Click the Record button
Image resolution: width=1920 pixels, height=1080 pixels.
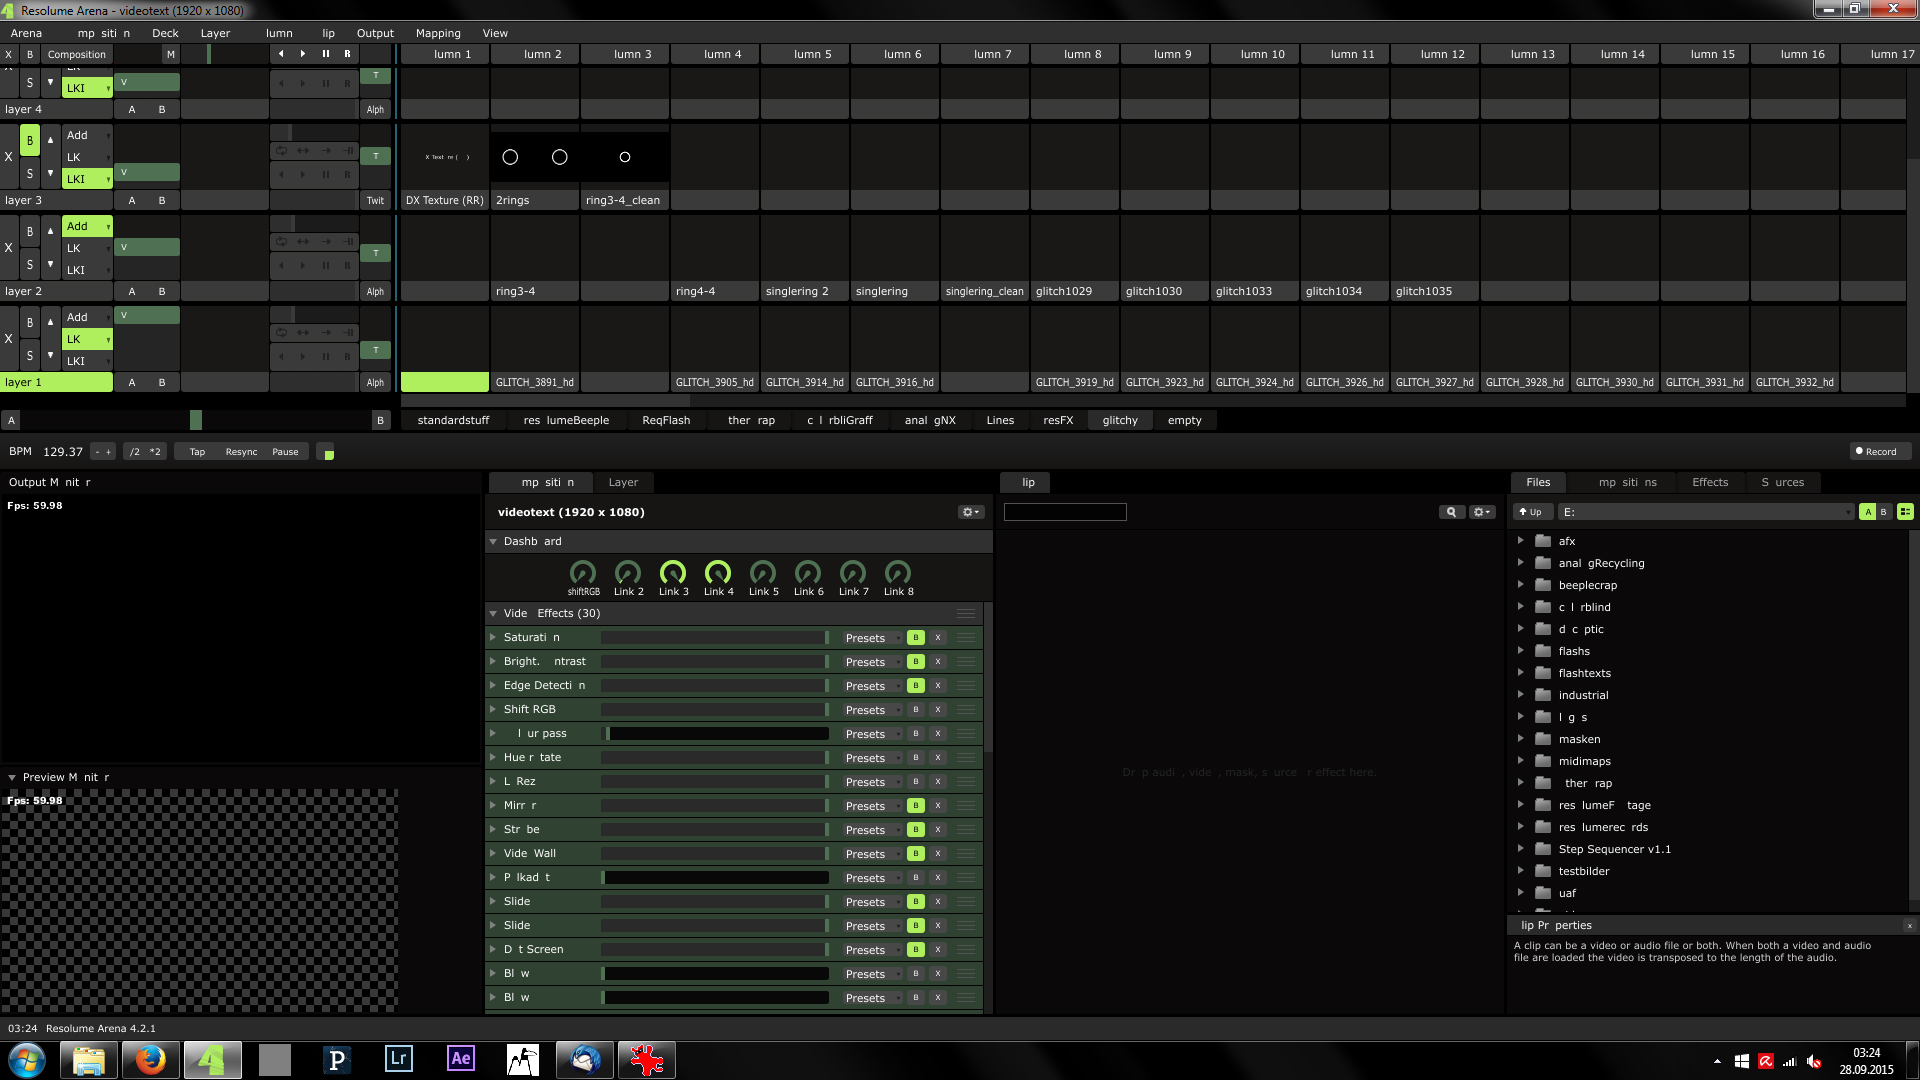(x=1877, y=452)
